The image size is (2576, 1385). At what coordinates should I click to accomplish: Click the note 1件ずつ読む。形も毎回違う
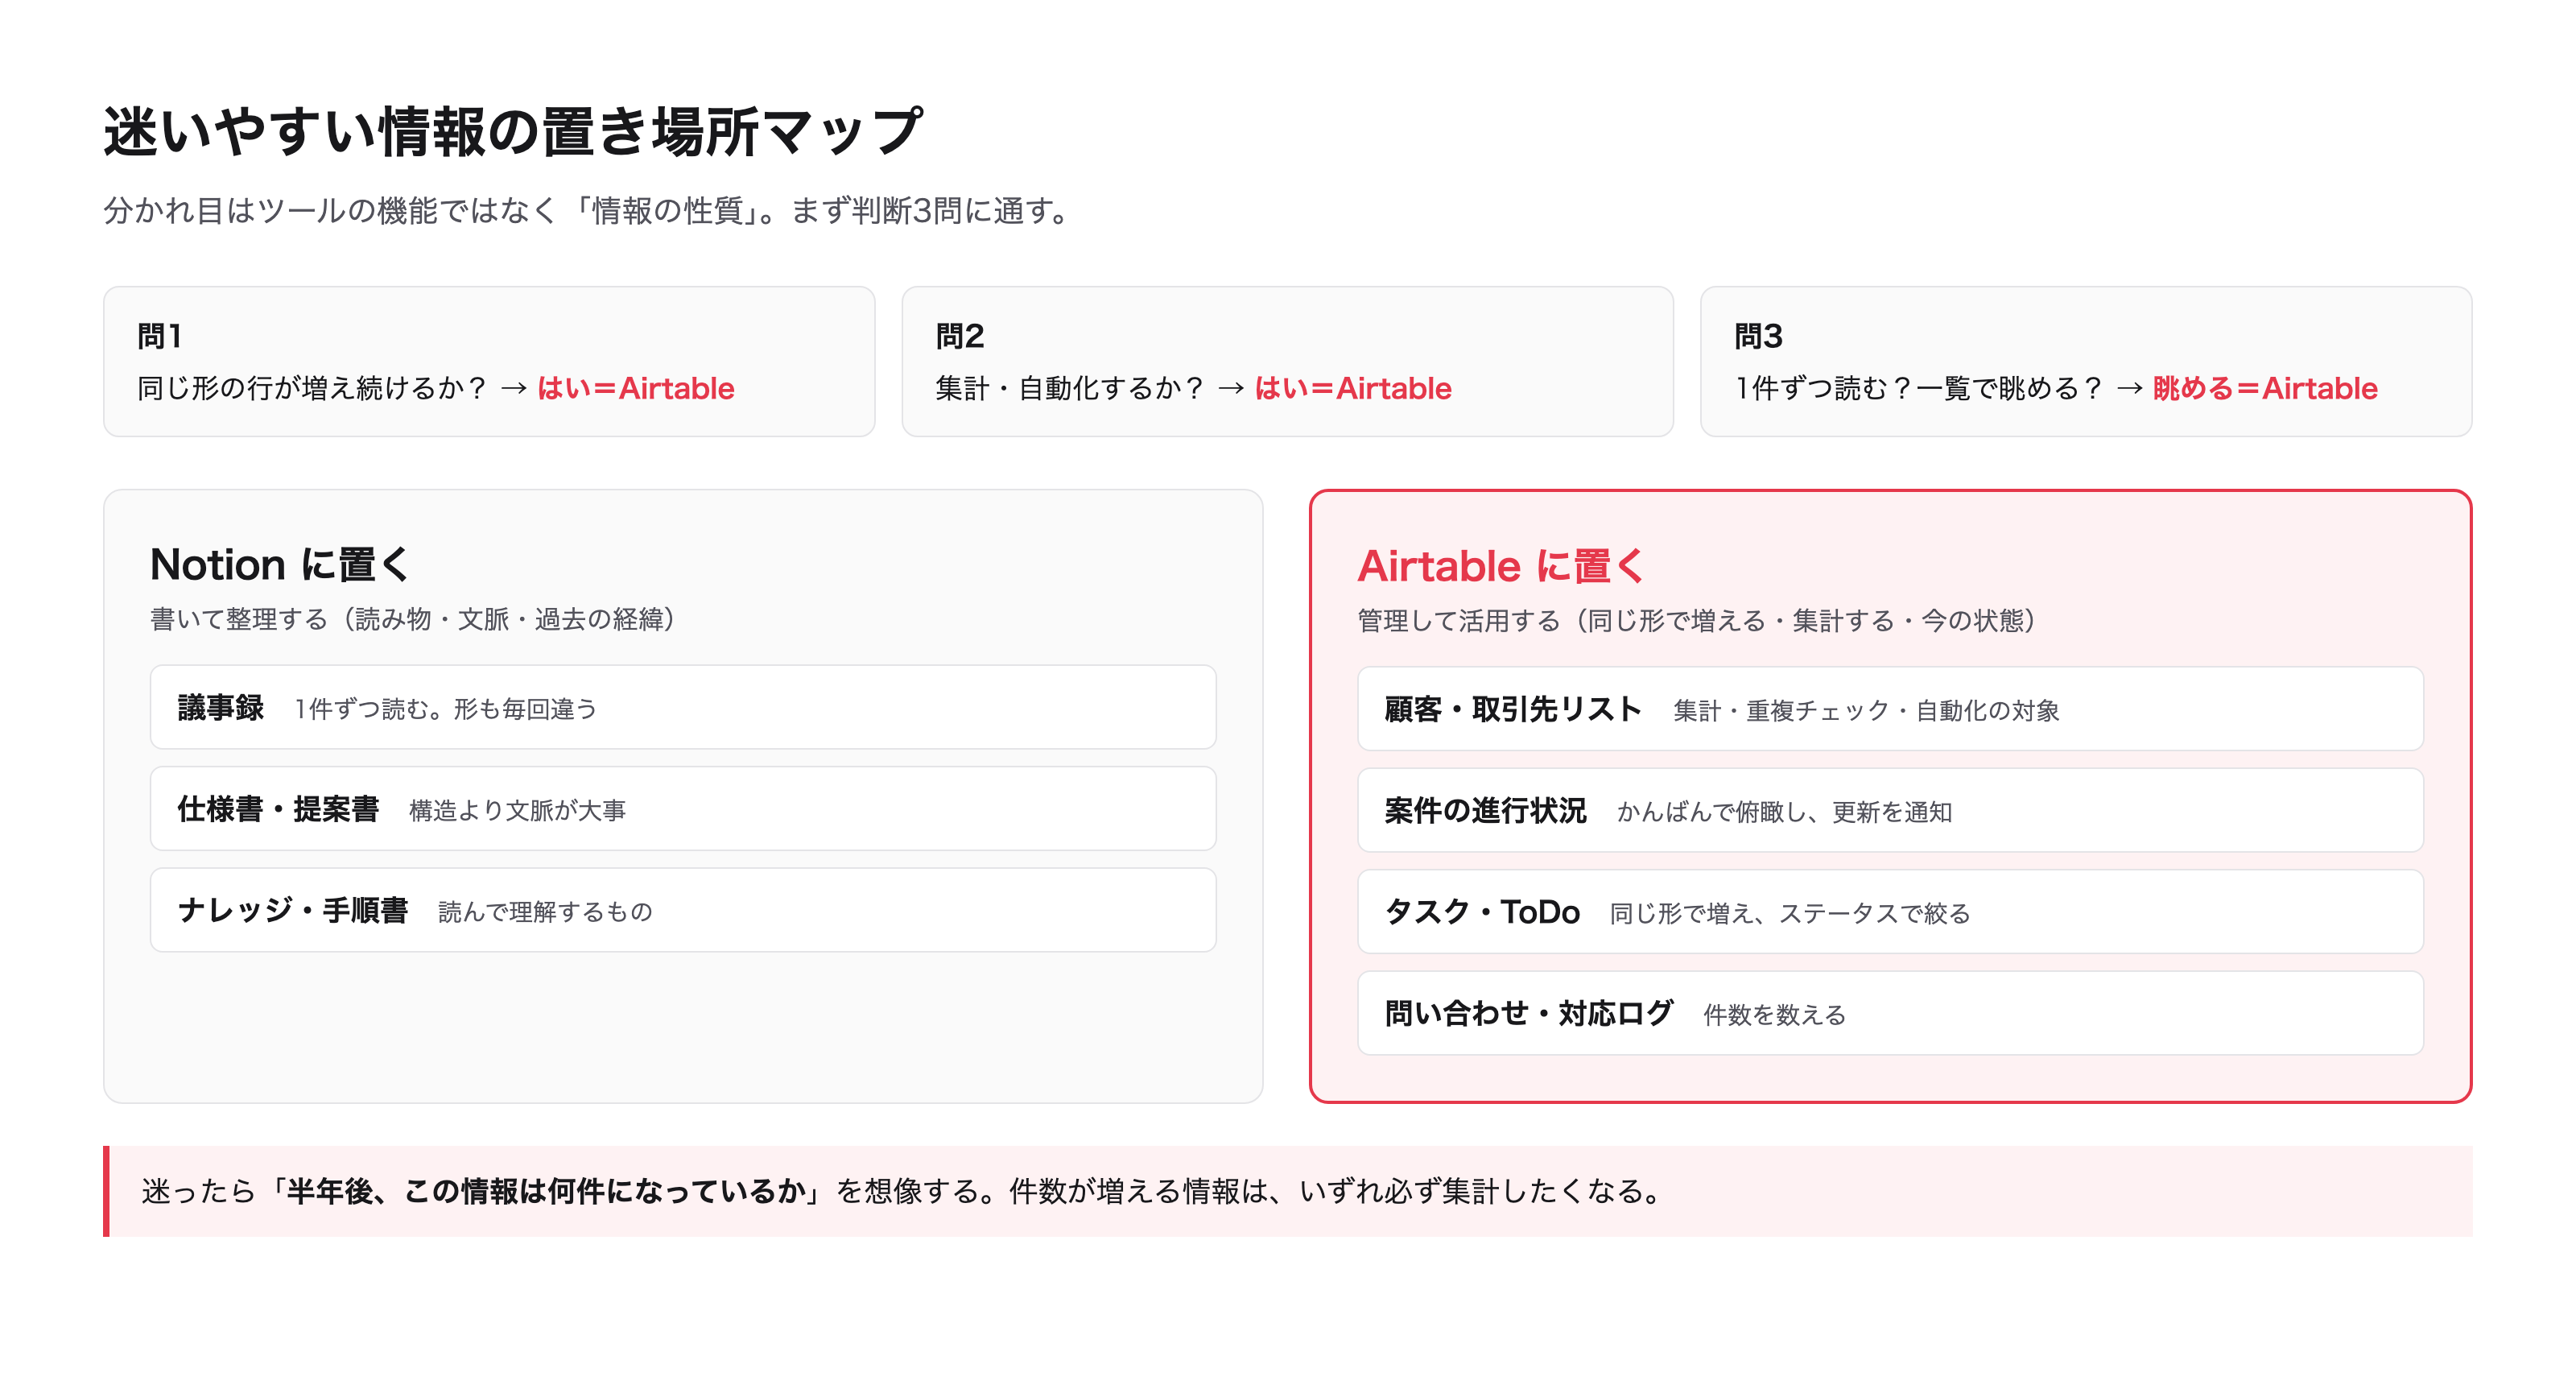(446, 709)
